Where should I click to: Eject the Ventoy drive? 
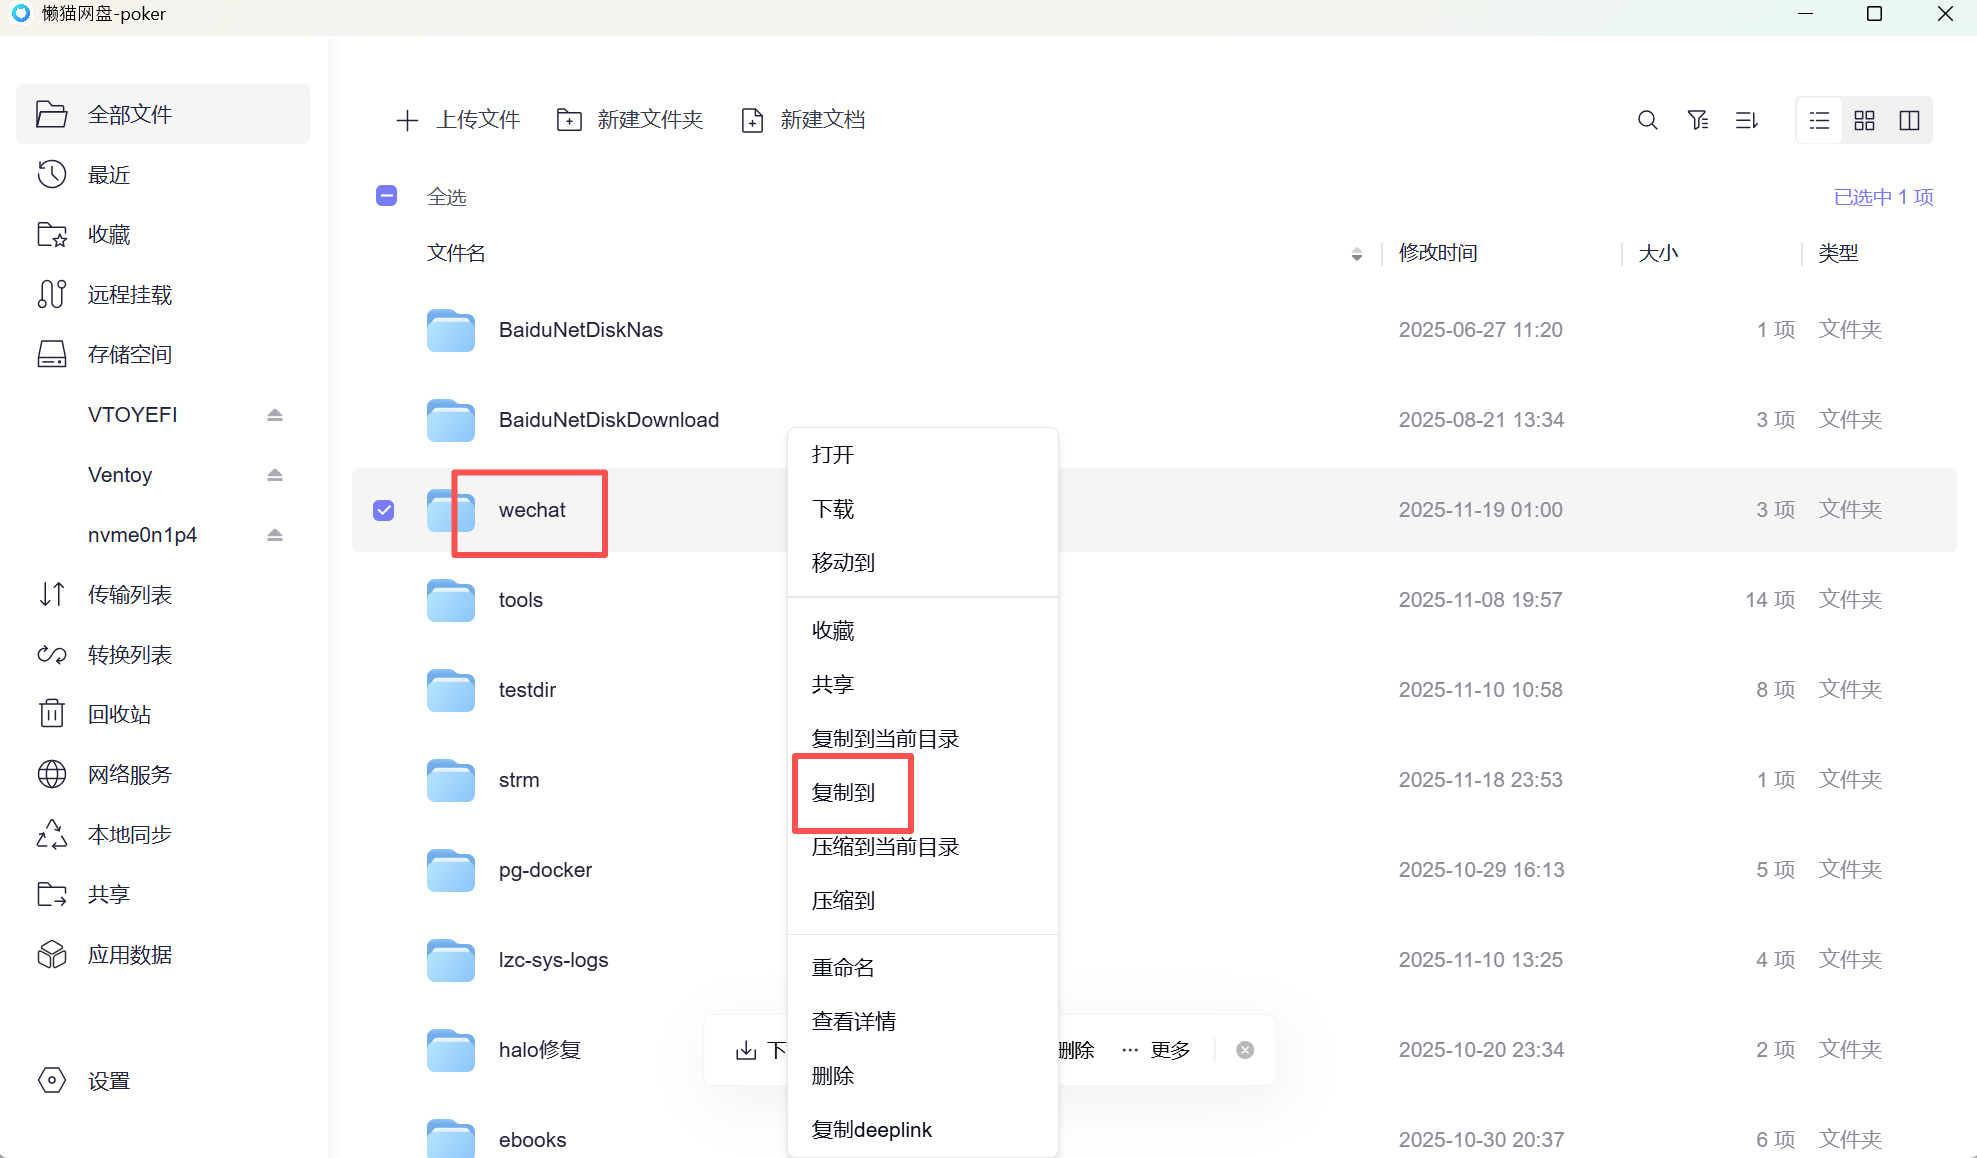coord(275,475)
